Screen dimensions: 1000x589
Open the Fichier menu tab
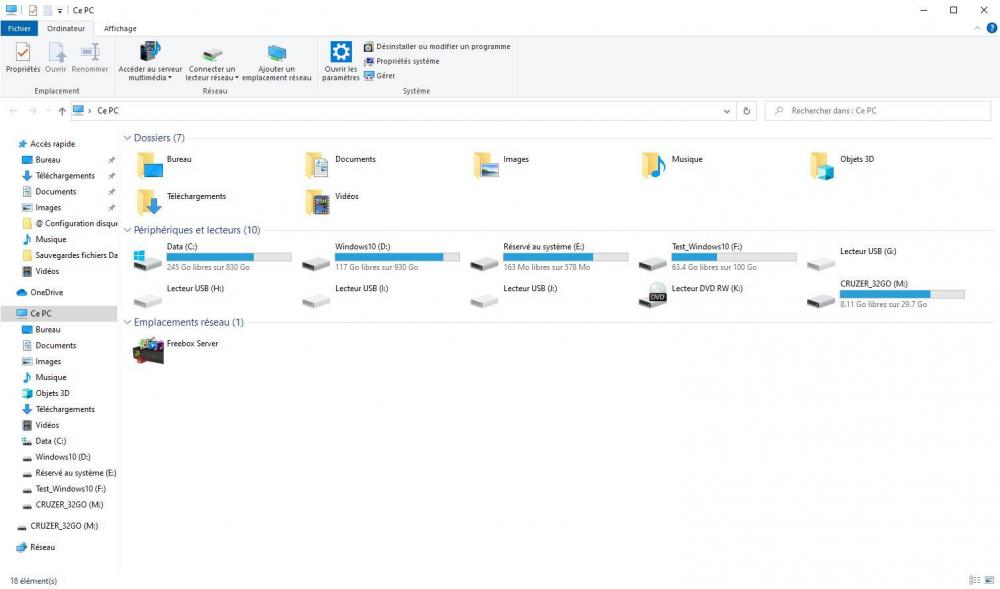(x=21, y=28)
